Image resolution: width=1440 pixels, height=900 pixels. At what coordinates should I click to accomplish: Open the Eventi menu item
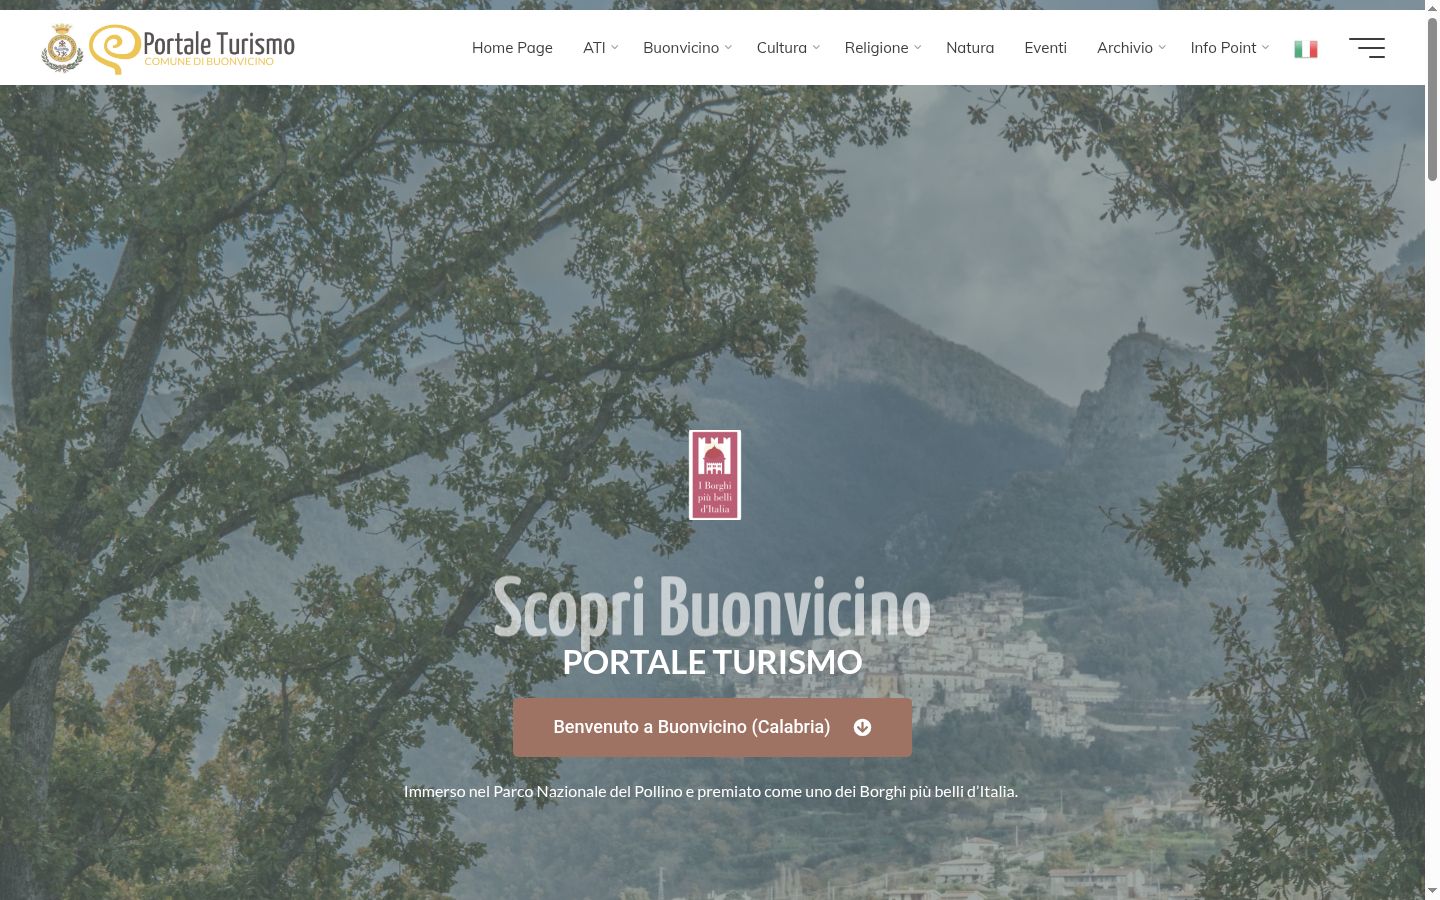[1045, 47]
